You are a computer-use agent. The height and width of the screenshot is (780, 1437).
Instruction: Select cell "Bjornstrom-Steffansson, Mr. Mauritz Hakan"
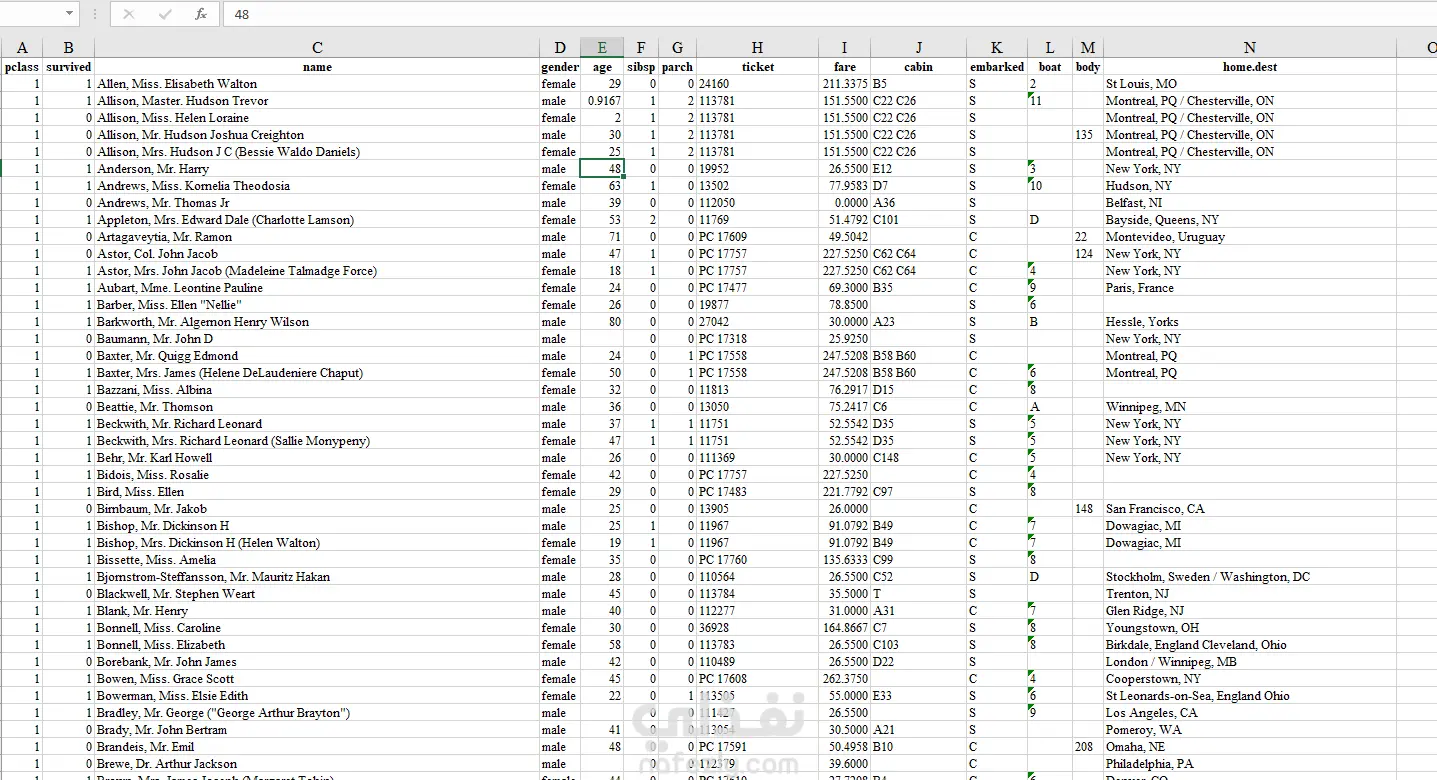pos(317,577)
